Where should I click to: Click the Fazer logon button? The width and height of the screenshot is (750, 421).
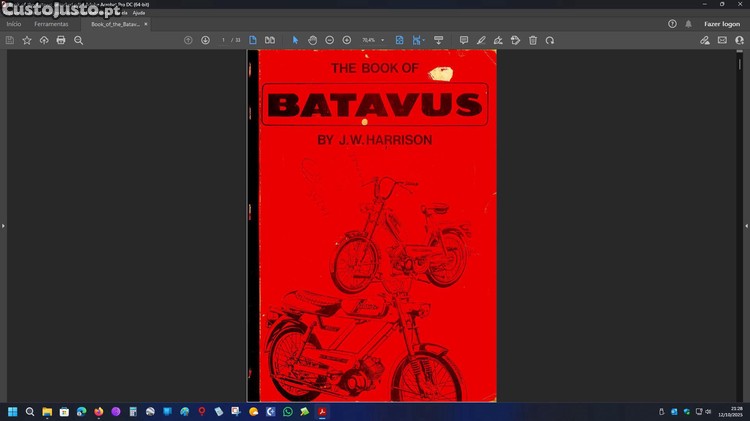721,23
